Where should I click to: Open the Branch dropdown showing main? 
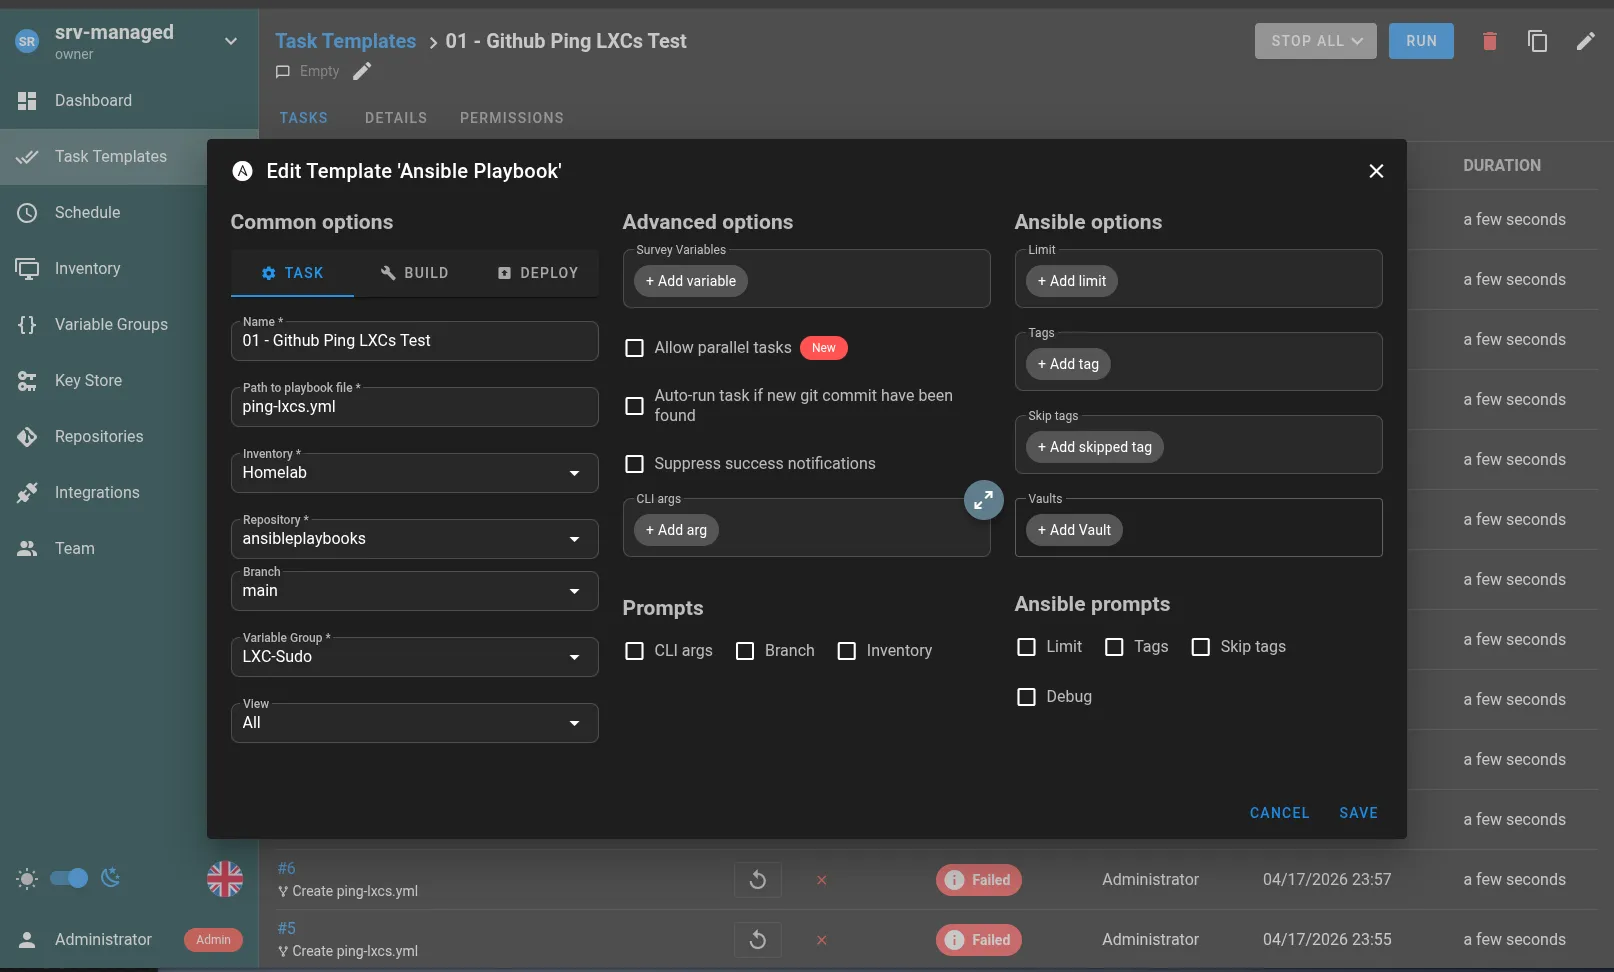[414, 591]
